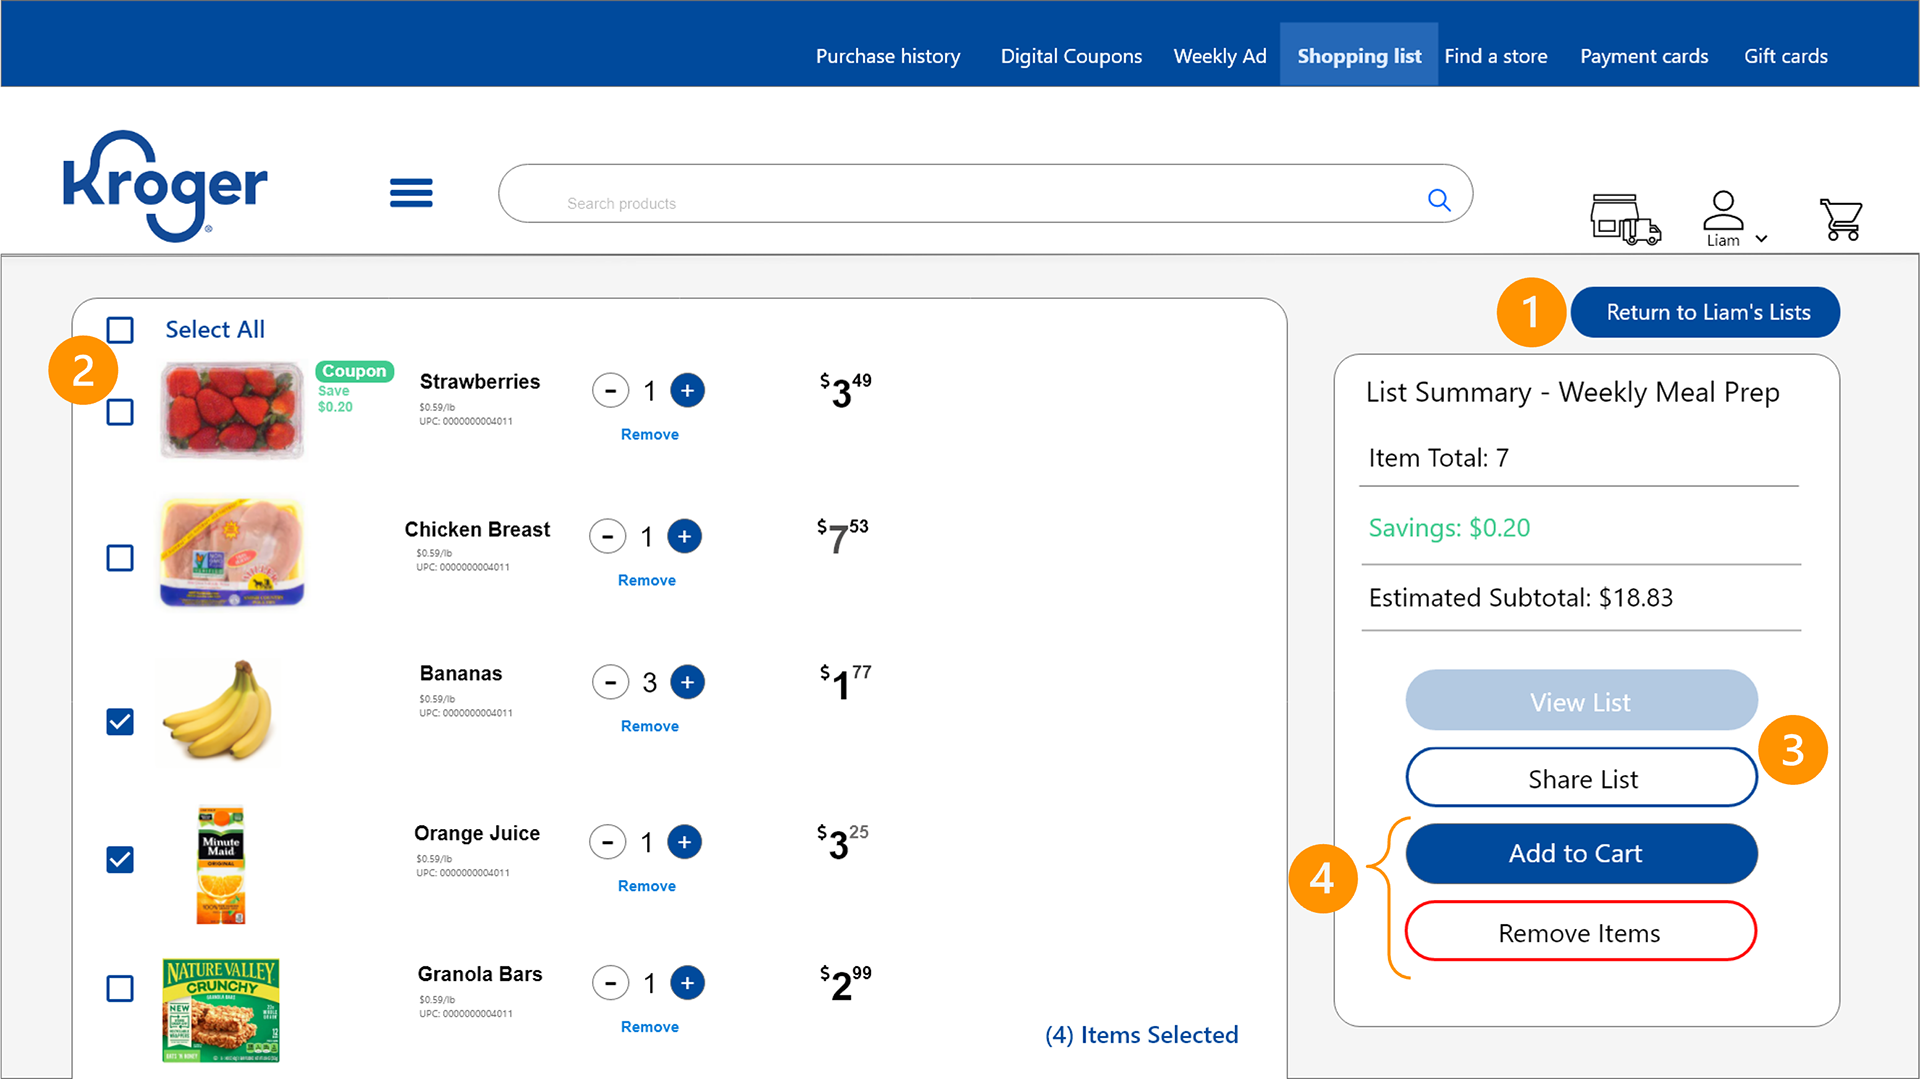Open the Liam profile menu
This screenshot has height=1079, width=1920.
pyautogui.click(x=1723, y=217)
